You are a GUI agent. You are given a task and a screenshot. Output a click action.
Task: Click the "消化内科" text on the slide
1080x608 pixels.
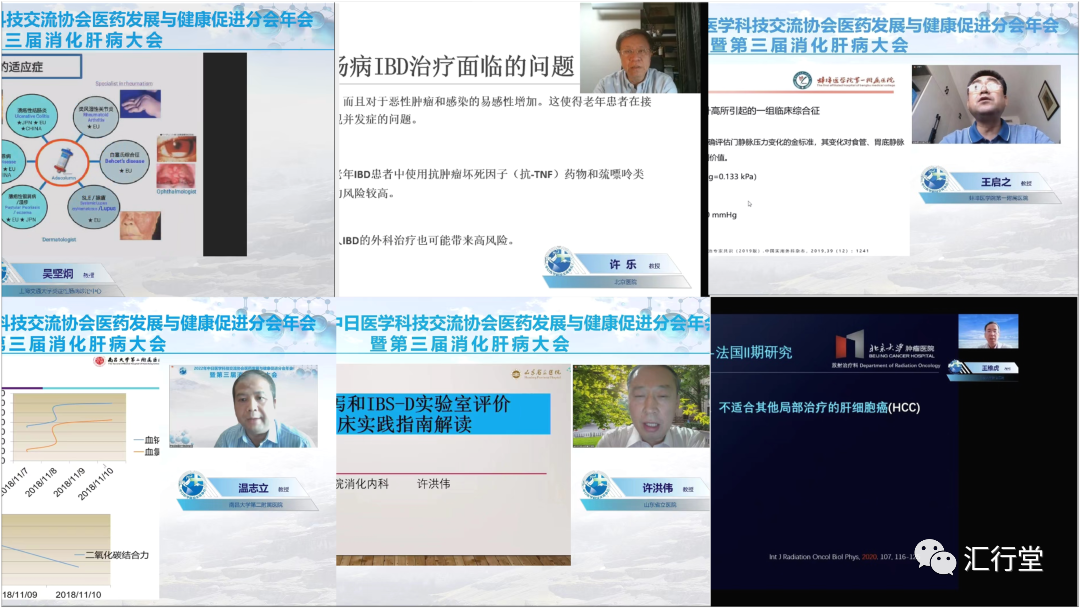tap(366, 484)
